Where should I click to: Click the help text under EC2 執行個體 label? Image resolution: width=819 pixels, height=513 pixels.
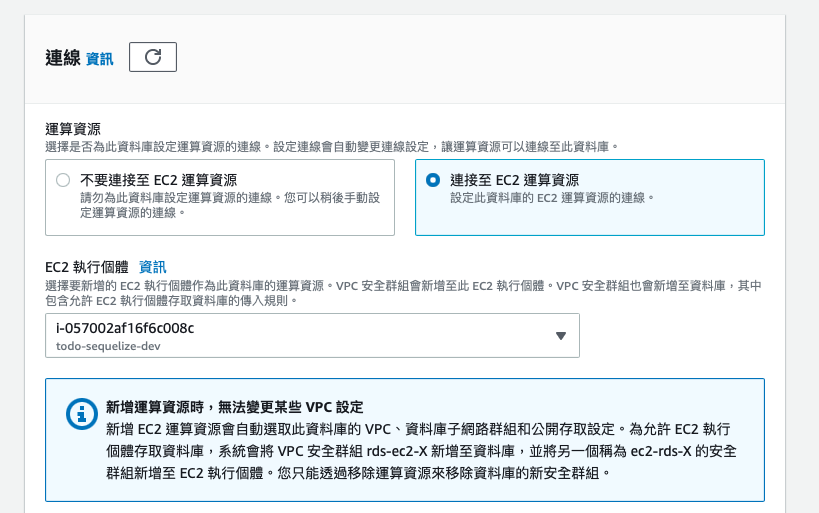tap(400, 292)
